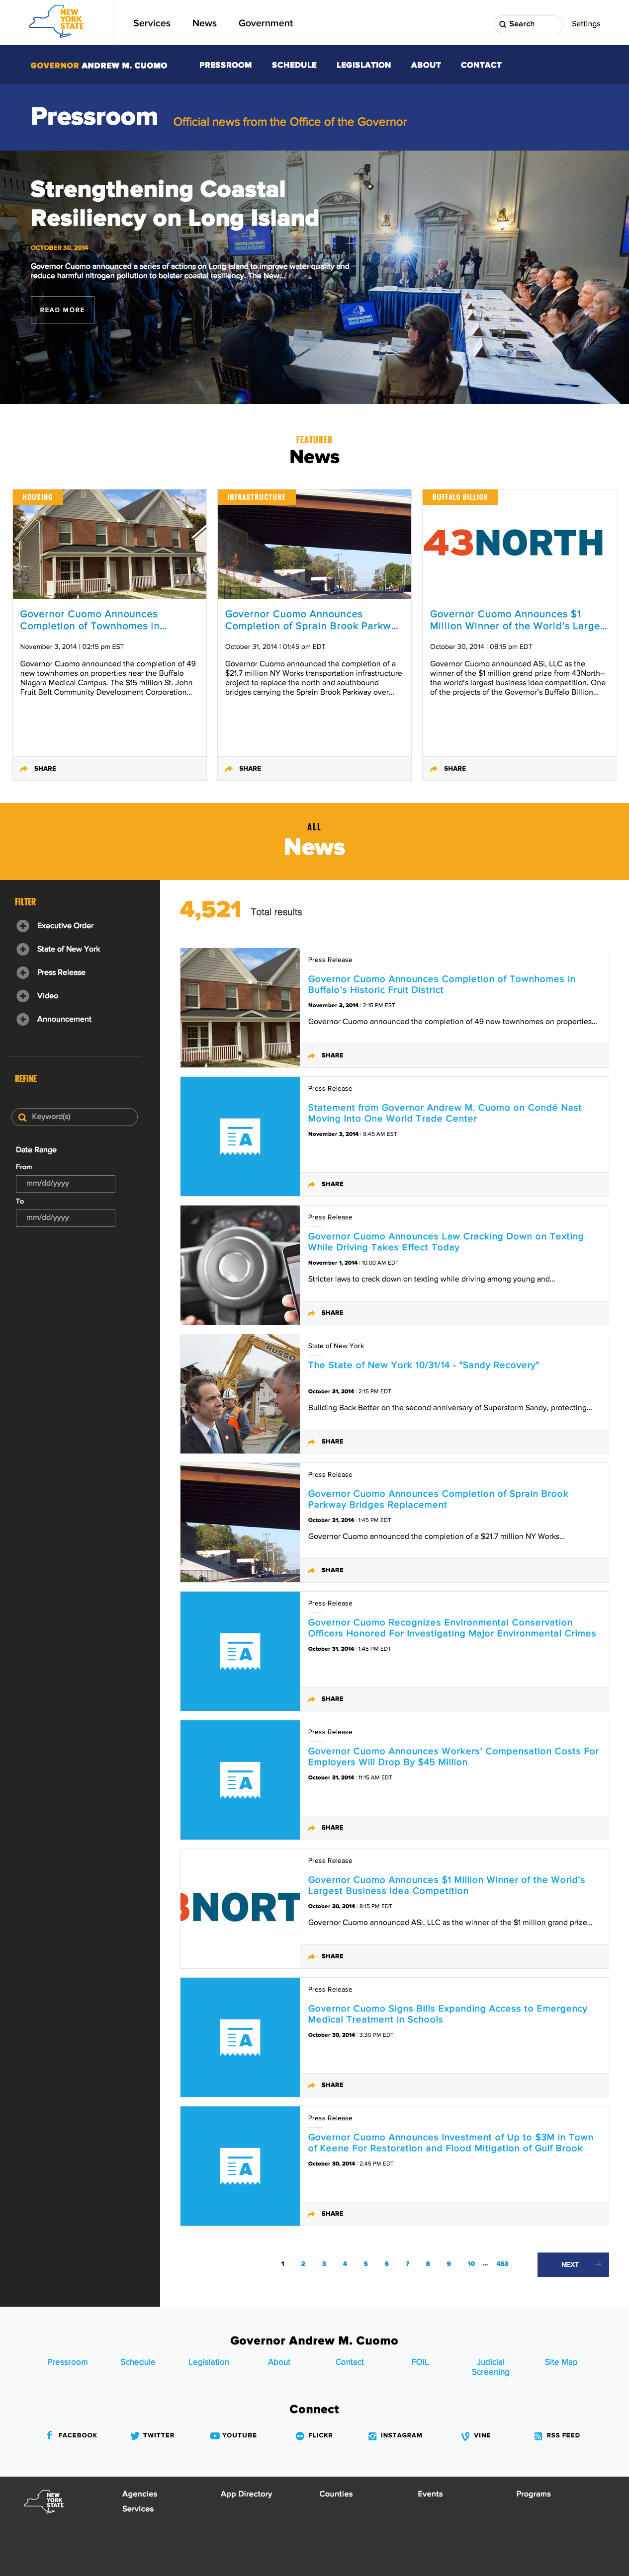Click the From date range input
This screenshot has width=629, height=2576.
pos(65,1183)
